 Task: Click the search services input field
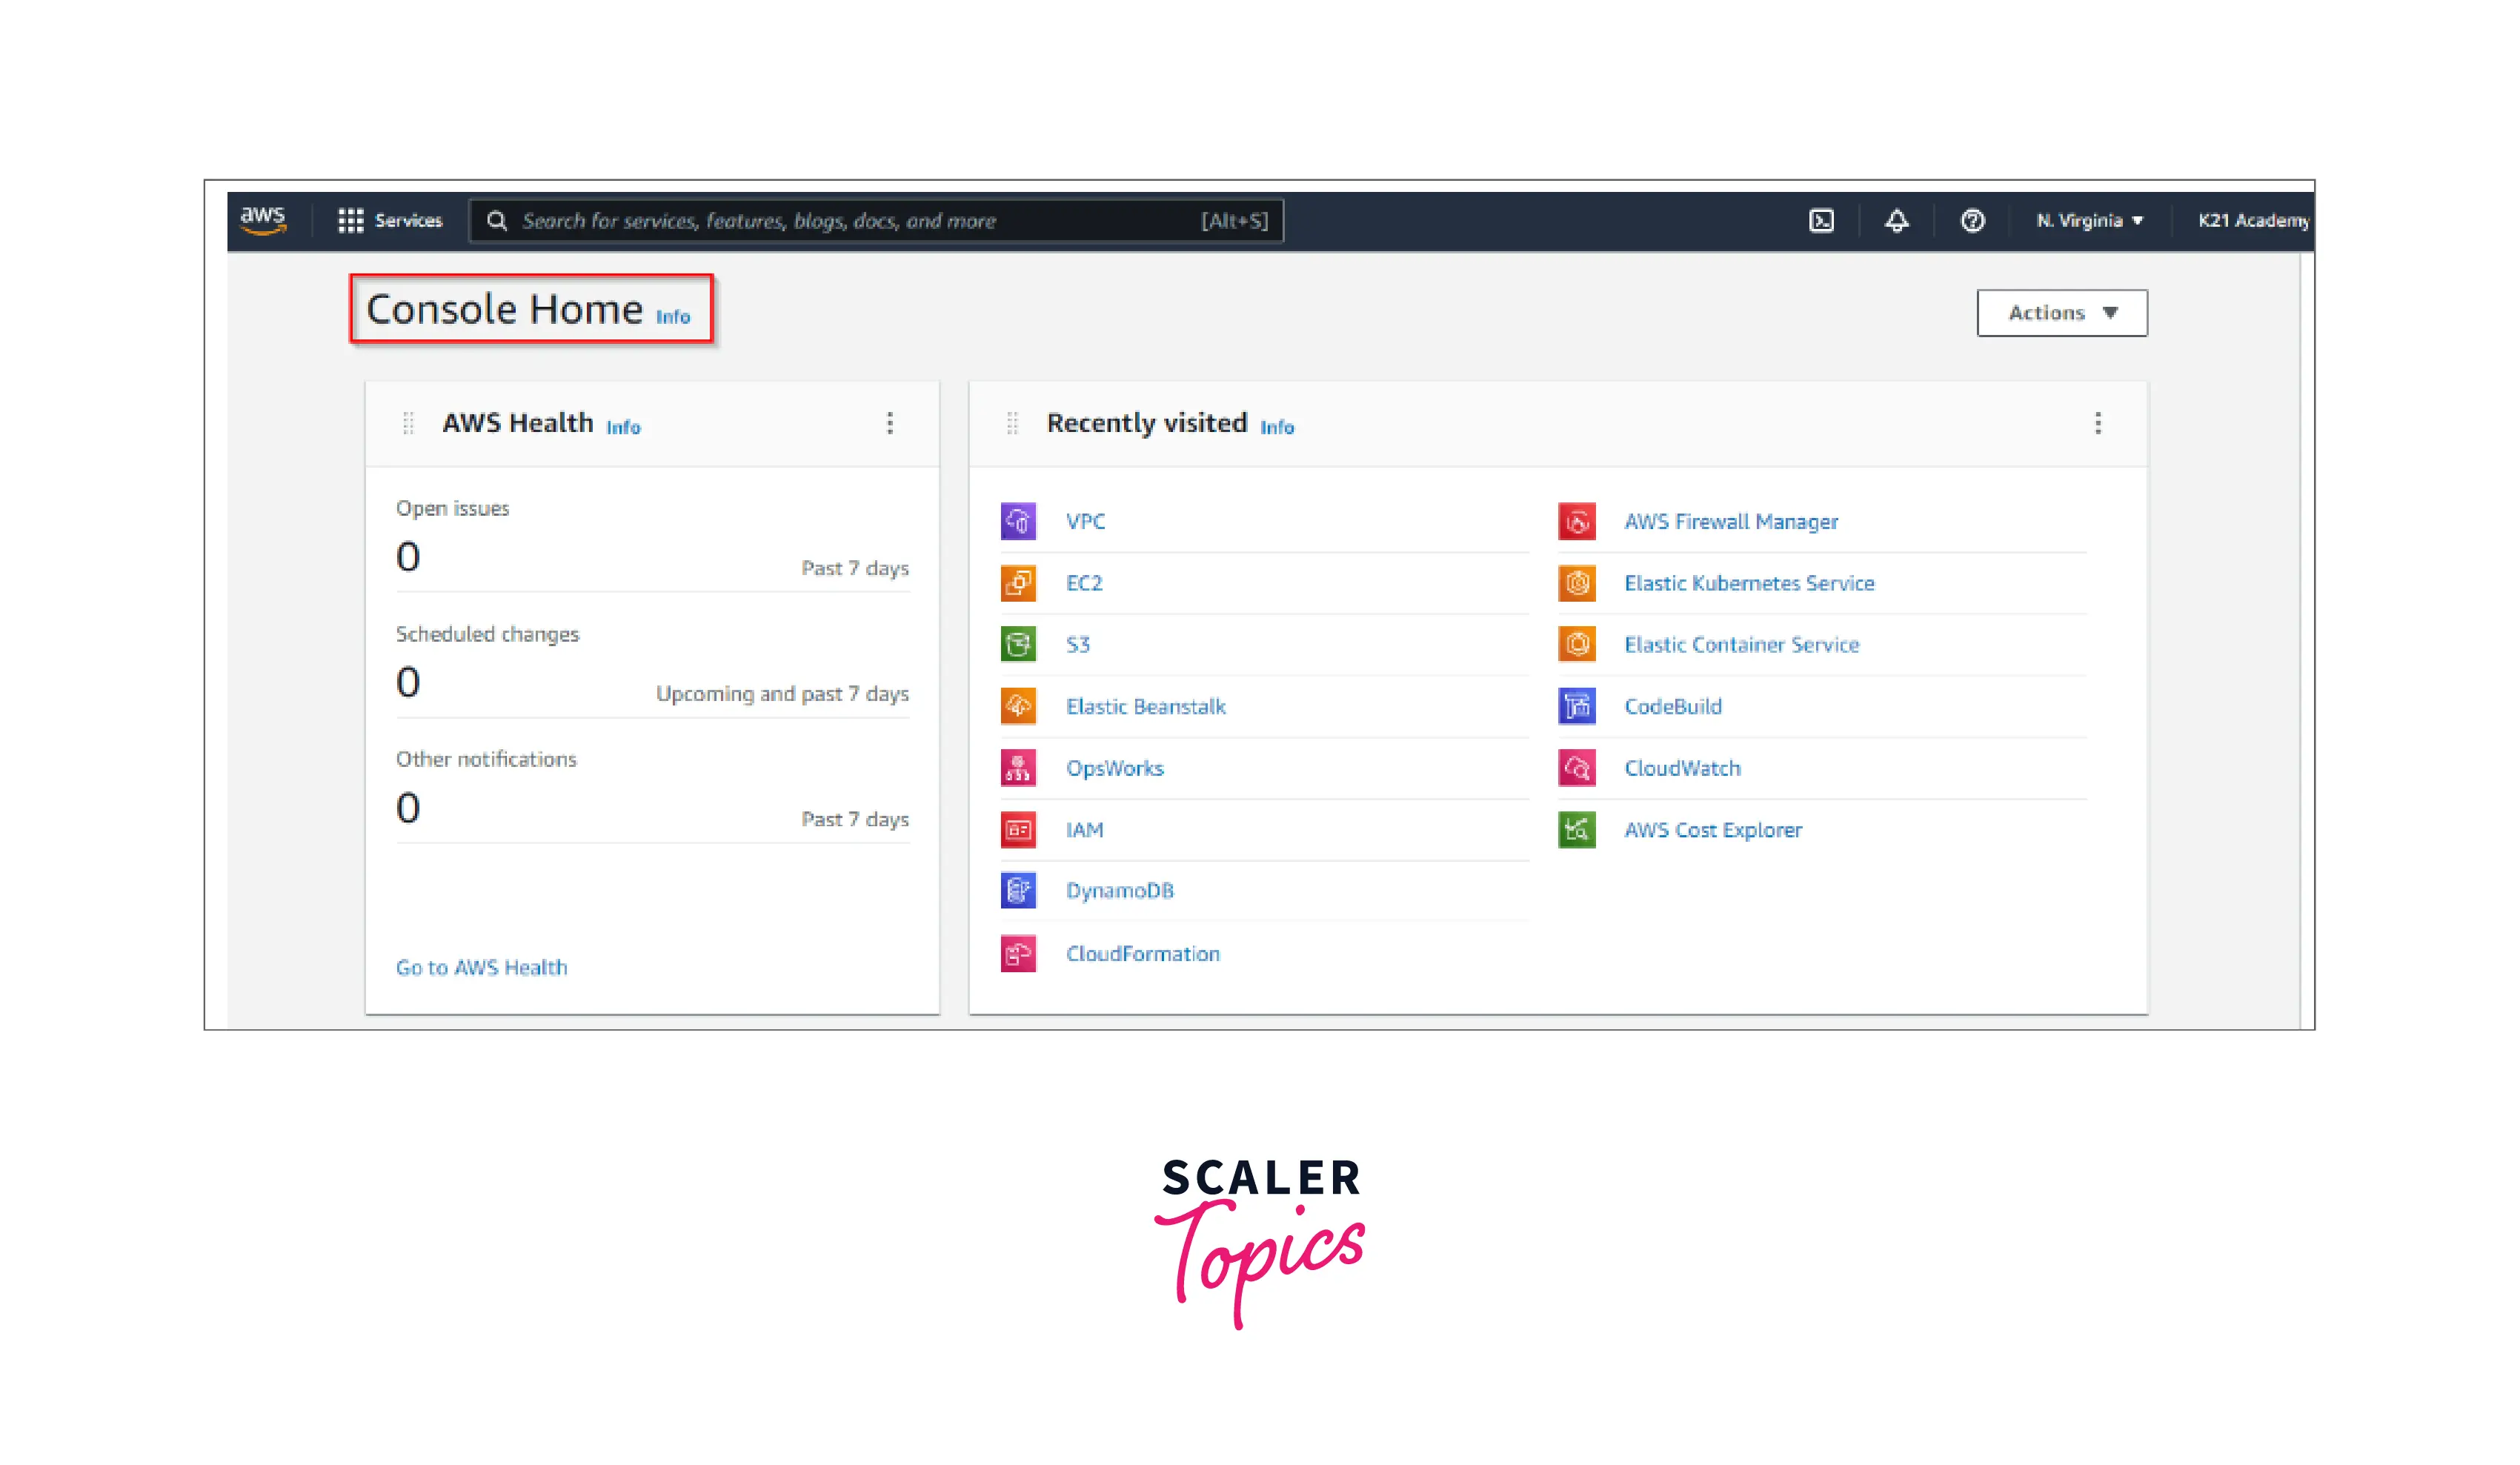[x=860, y=221]
